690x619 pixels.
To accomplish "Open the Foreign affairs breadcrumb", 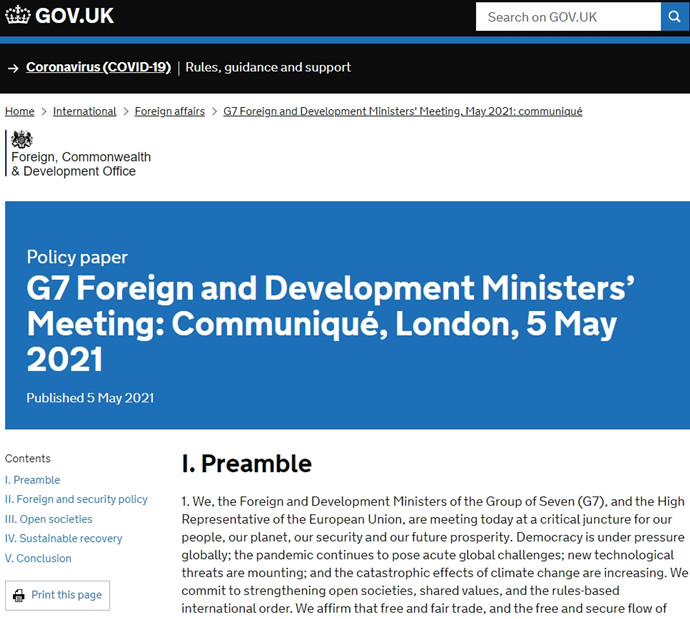I will [169, 111].
